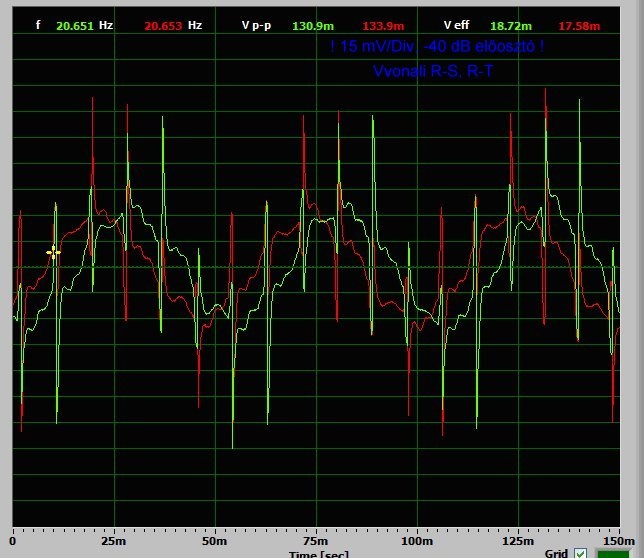644x558 pixels.
Task: Click the 125m time axis label
Action: click(x=518, y=541)
